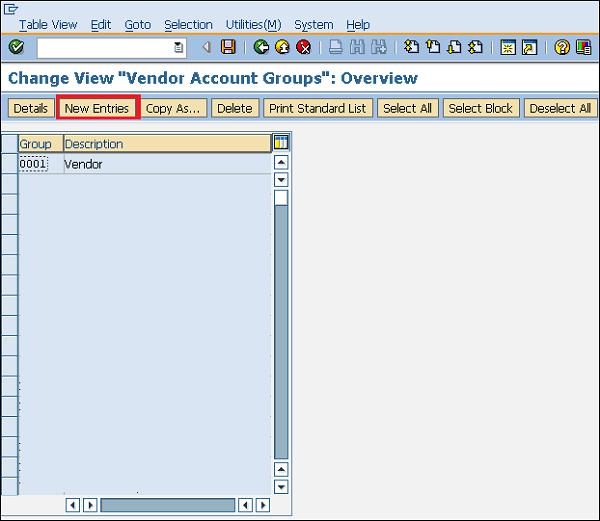Open the Utilities(M) menu

pos(253,24)
